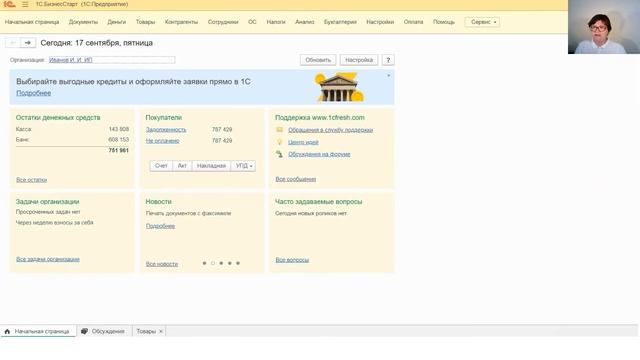Click the webcam video thumbnail
The height and width of the screenshot is (360, 640).
coord(604,27)
